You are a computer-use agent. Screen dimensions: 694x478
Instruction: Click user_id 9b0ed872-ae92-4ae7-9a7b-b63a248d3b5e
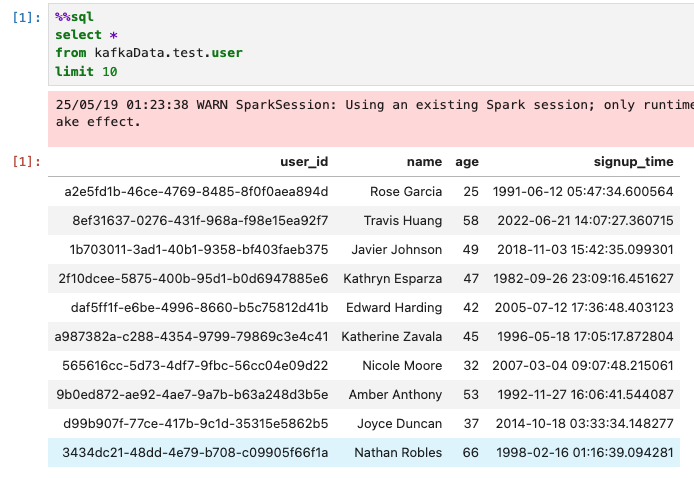192,394
